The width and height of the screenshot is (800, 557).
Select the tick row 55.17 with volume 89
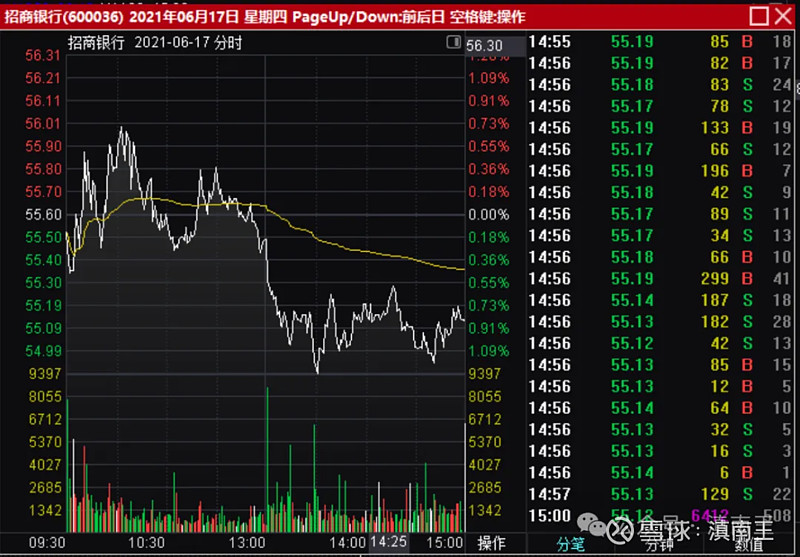[660, 214]
